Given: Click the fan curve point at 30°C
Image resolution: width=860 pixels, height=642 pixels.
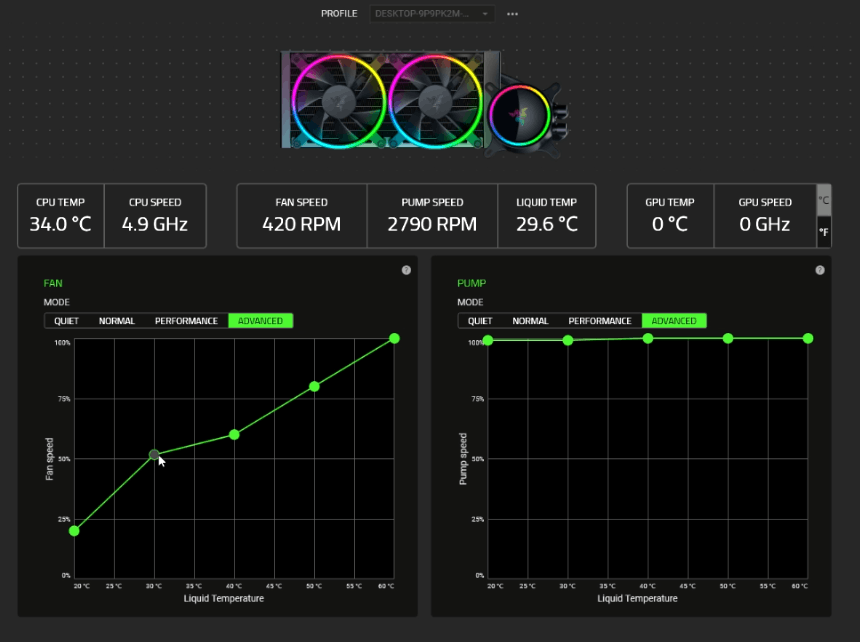Looking at the screenshot, I should pos(155,456).
